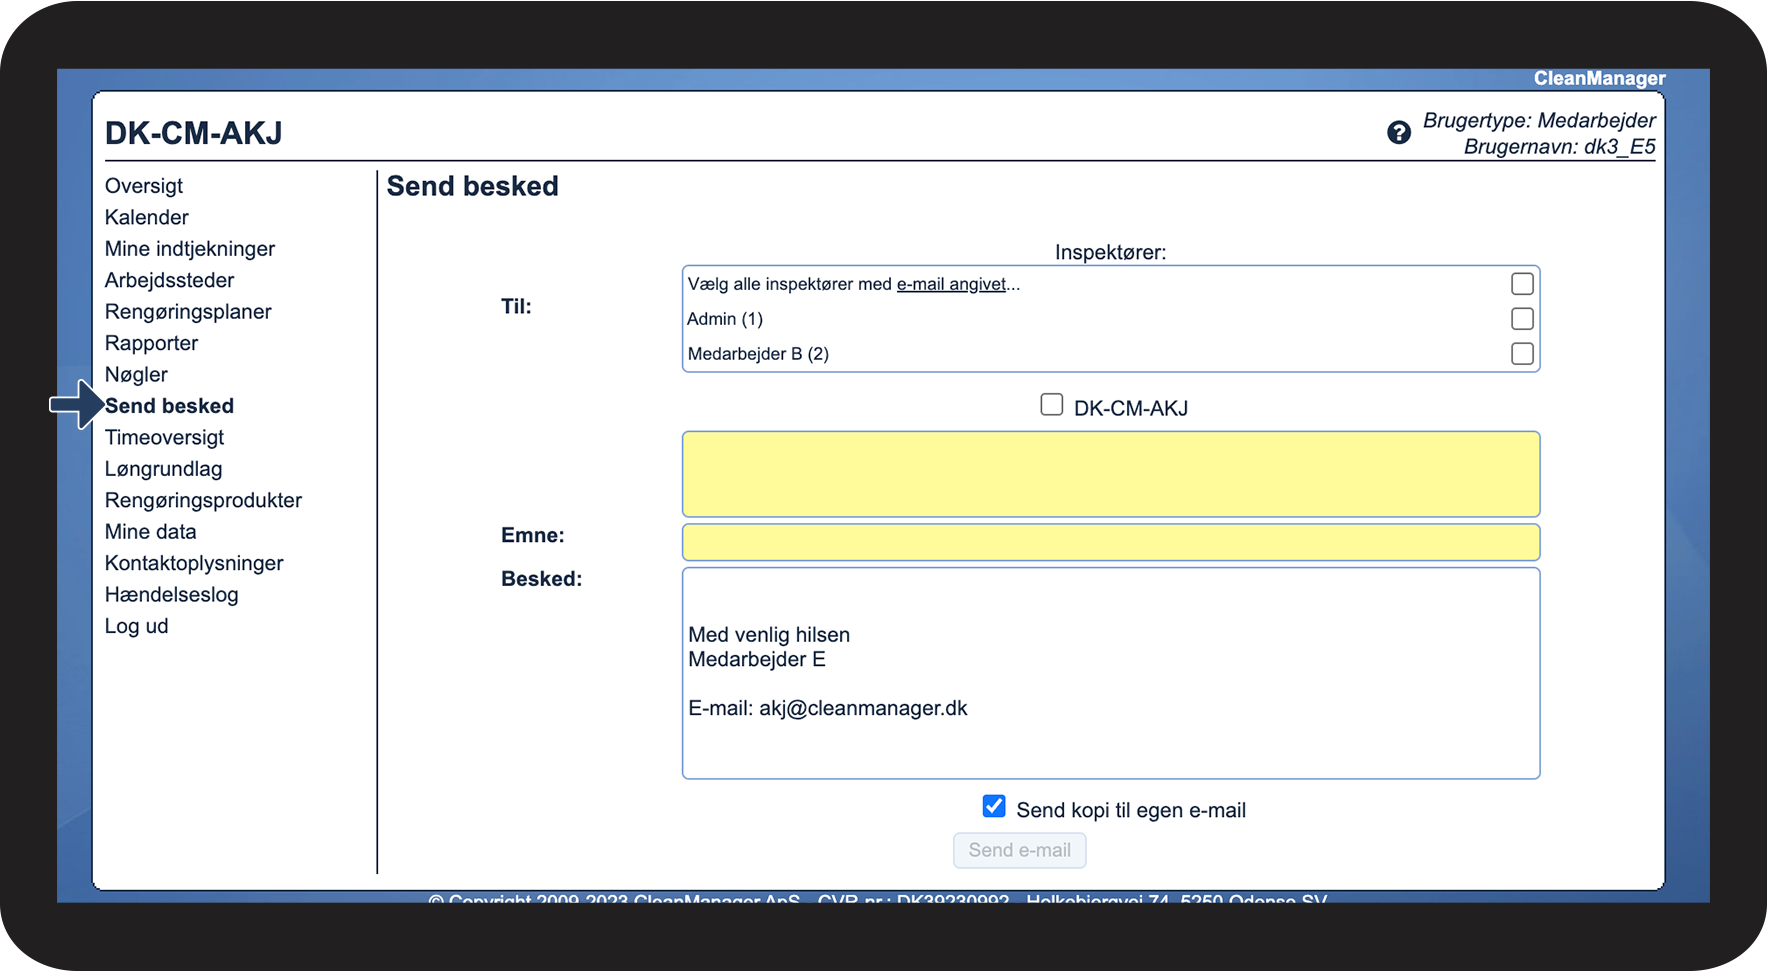The height and width of the screenshot is (971, 1767).
Task: Click the help question mark icon
Action: (1398, 133)
